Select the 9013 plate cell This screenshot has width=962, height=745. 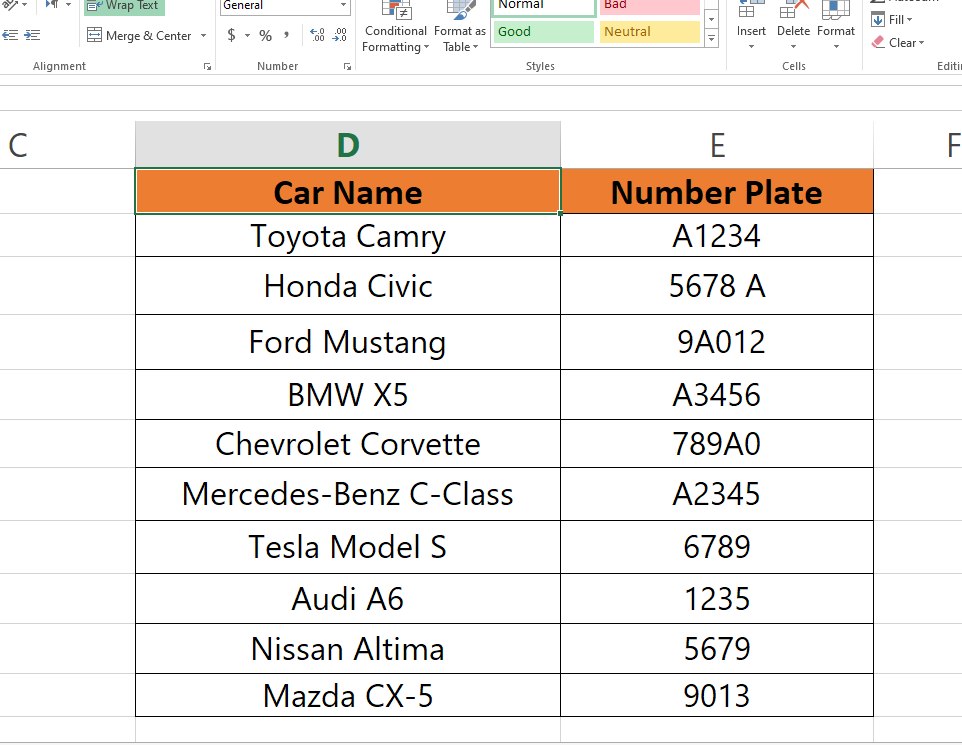click(717, 695)
